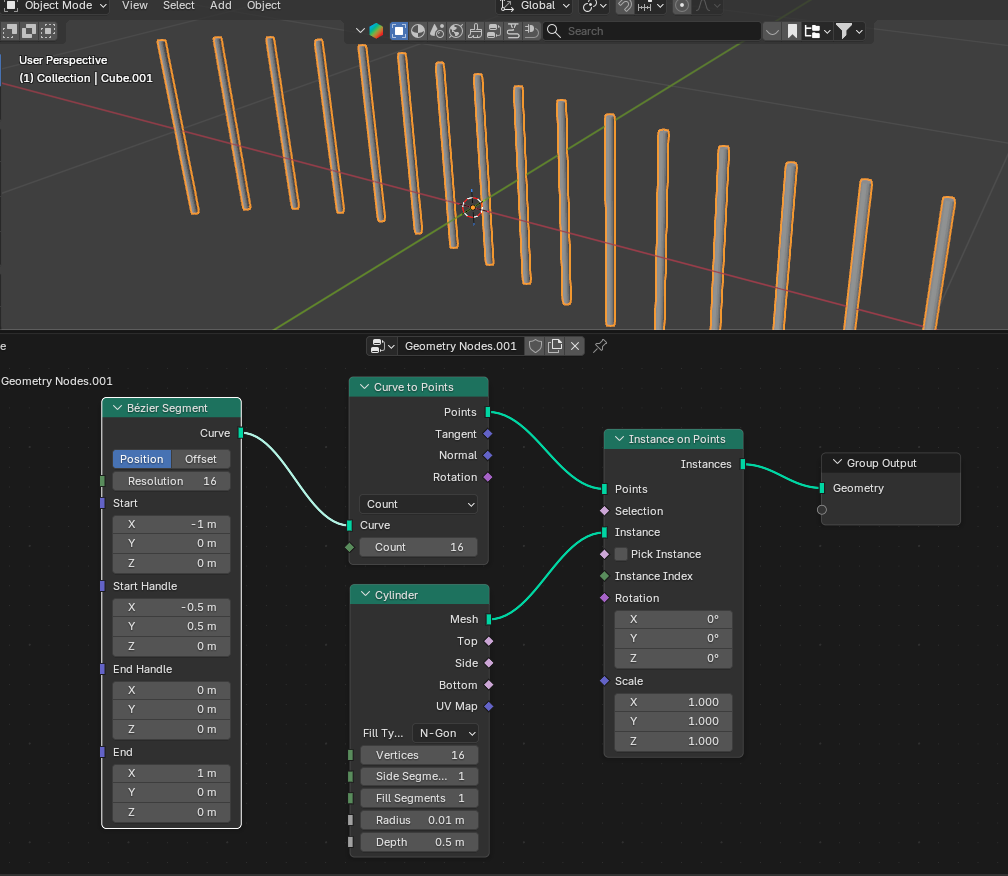Click the Count 16 value slider
Image resolution: width=1008 pixels, height=876 pixels.
coord(418,547)
